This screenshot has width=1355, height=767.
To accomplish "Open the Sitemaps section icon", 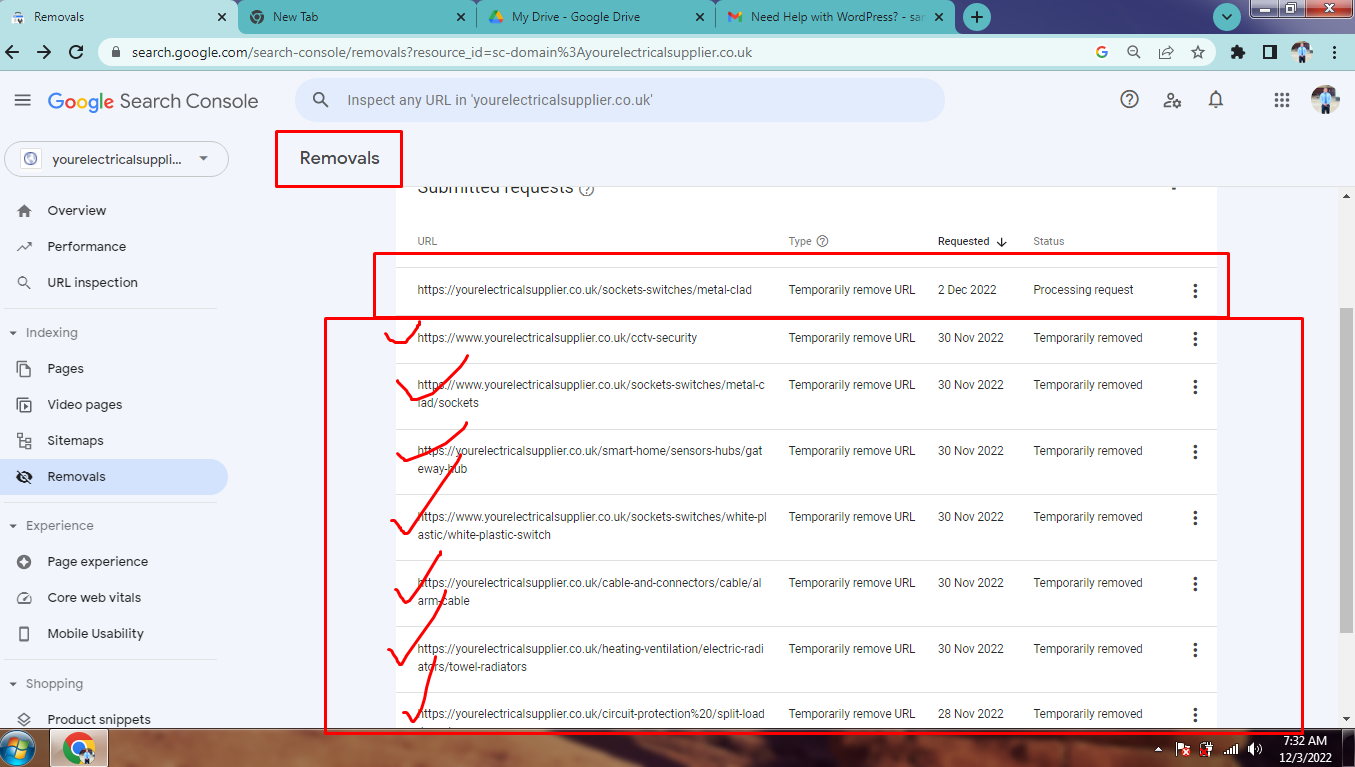I will pyautogui.click(x=24, y=440).
